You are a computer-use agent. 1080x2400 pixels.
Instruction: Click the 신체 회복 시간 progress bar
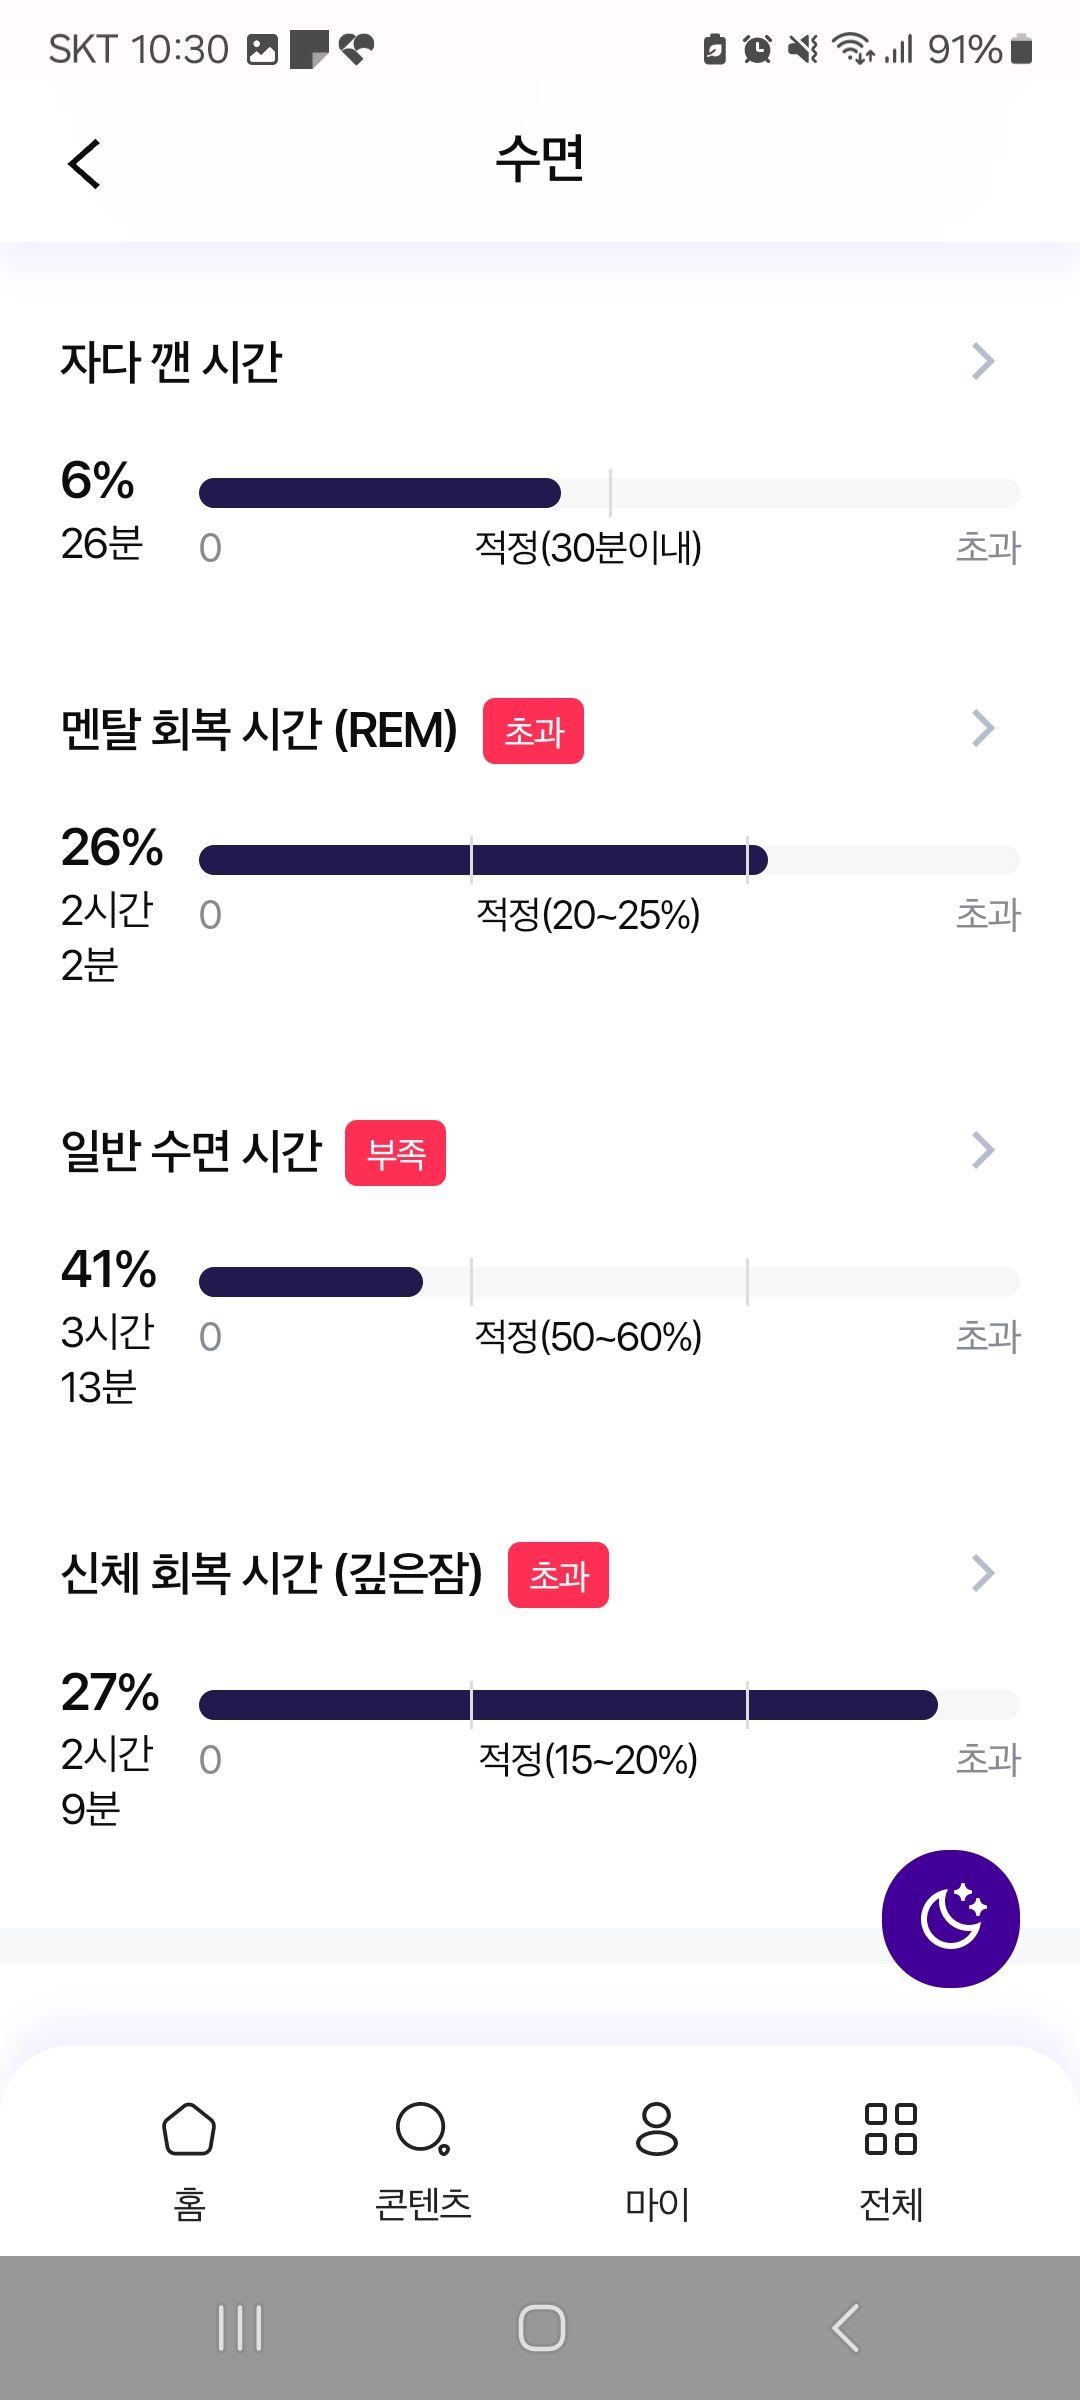(609, 1705)
